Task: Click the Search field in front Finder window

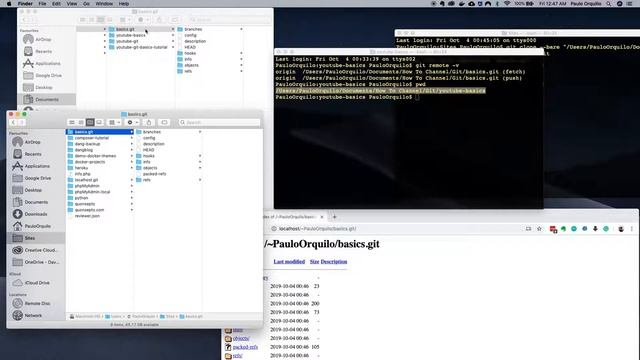Action: [219, 122]
